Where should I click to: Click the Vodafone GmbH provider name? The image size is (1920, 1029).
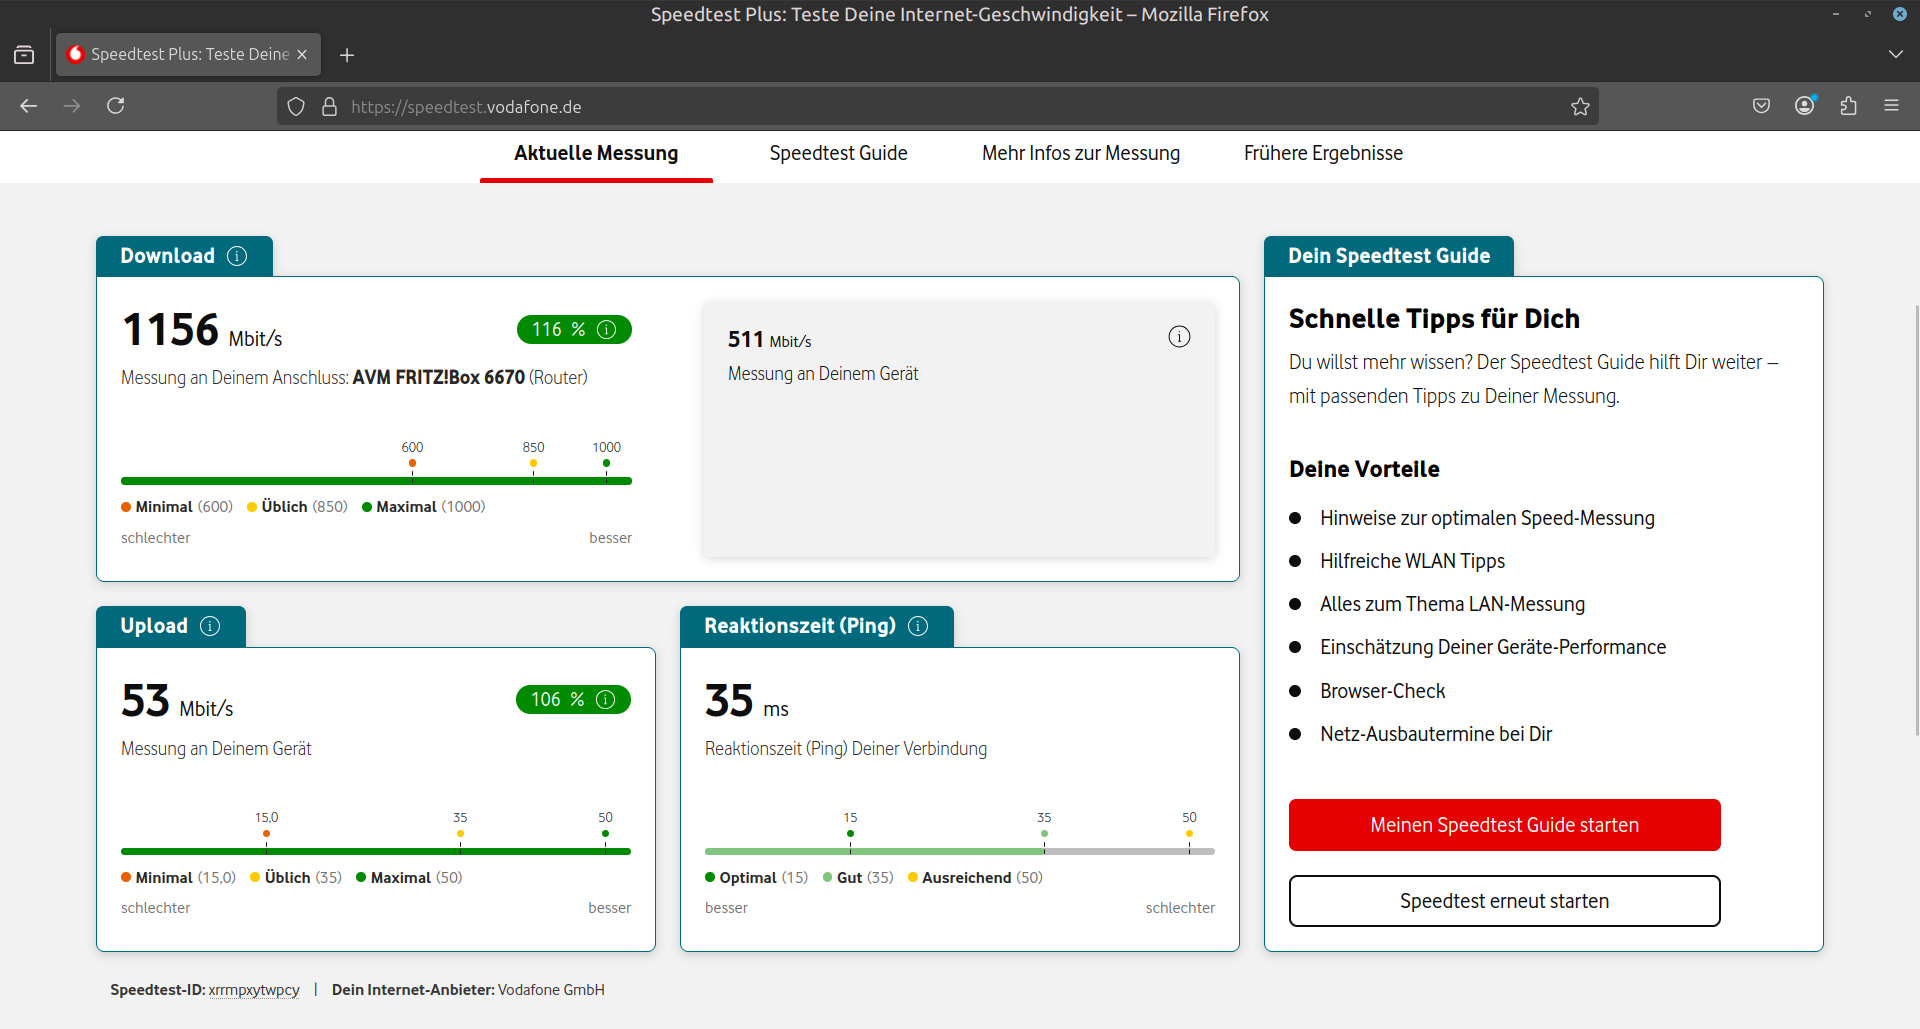[551, 990]
